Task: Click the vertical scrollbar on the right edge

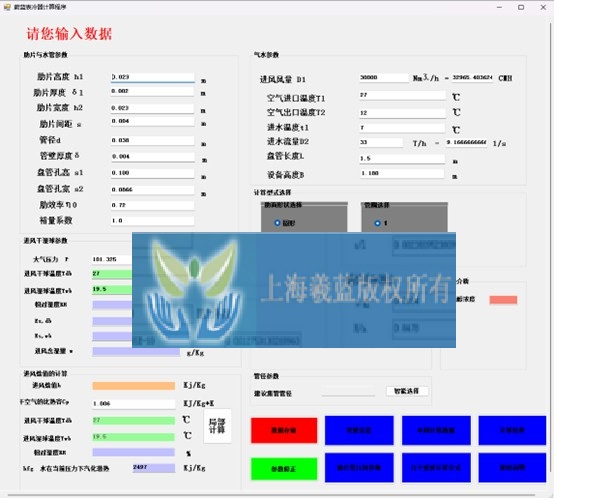Action: coord(550,249)
